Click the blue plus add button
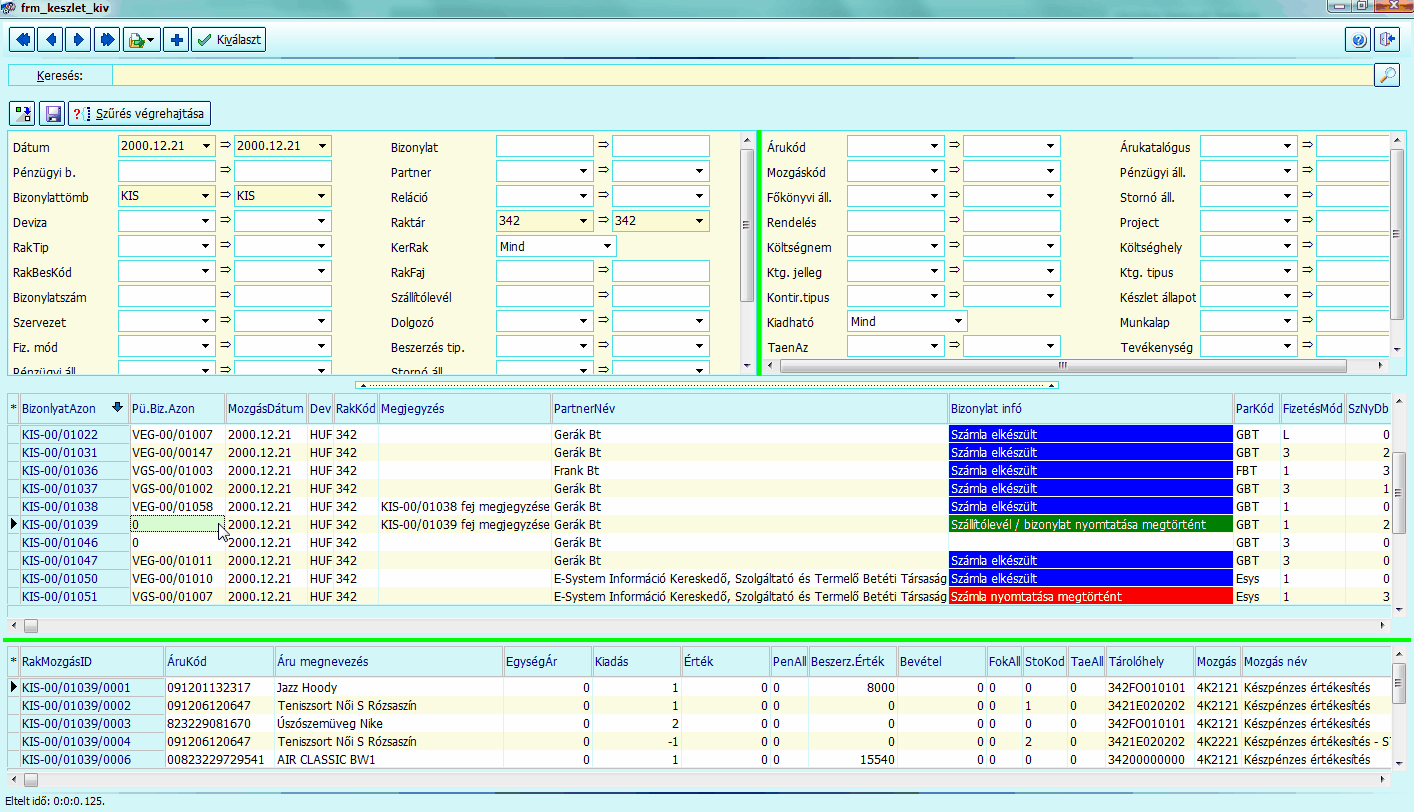Screen dimensions: 1414x812 click(x=176, y=40)
